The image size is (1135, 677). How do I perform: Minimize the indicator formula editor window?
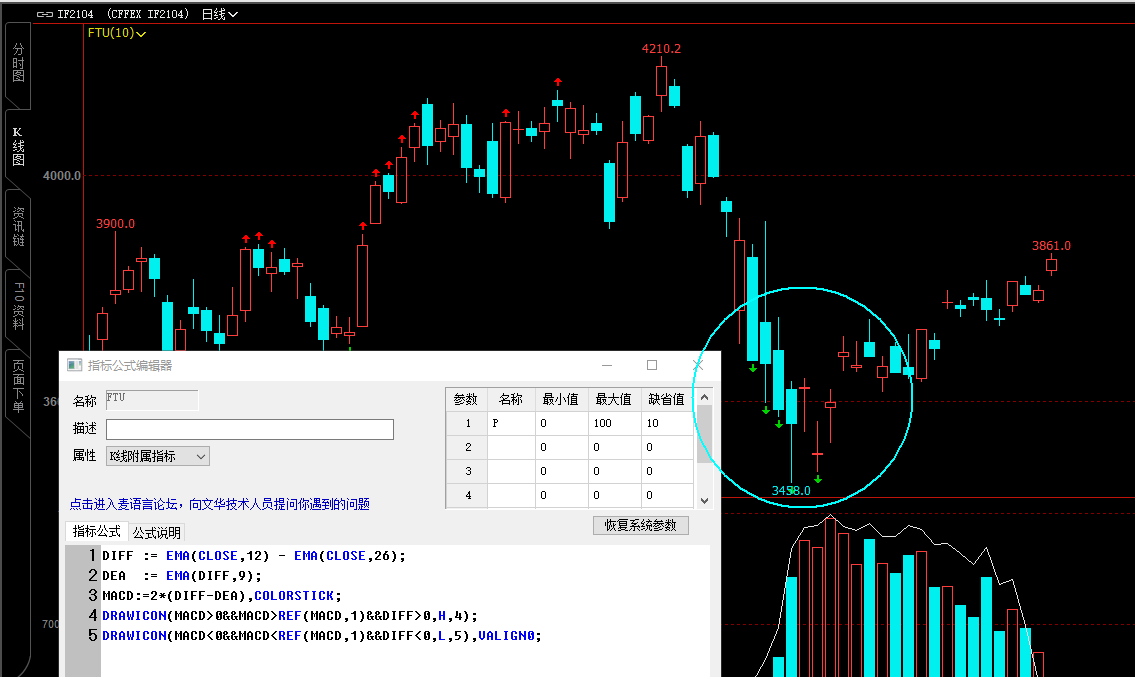click(606, 365)
